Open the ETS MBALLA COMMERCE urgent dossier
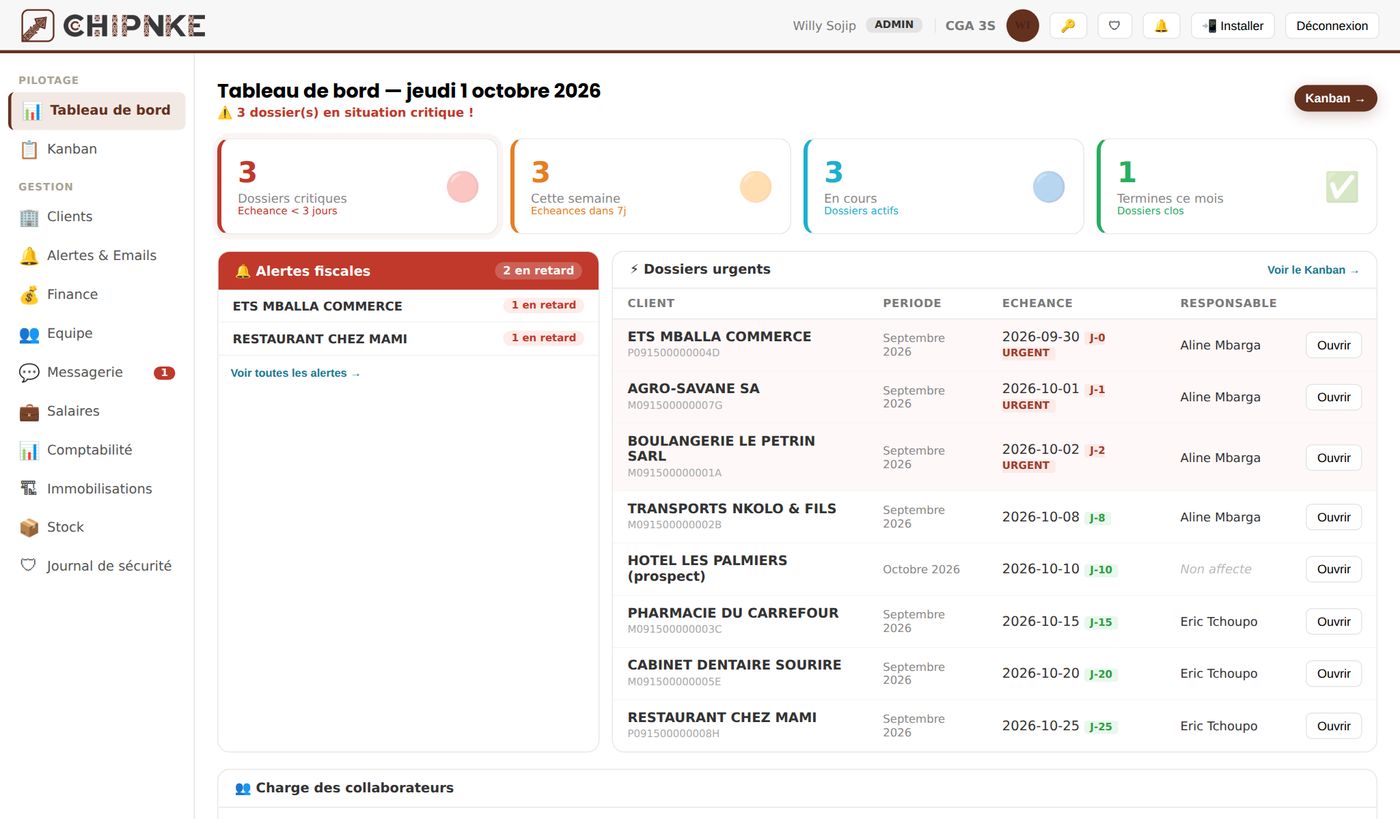The height and width of the screenshot is (819, 1400). coord(1333,345)
